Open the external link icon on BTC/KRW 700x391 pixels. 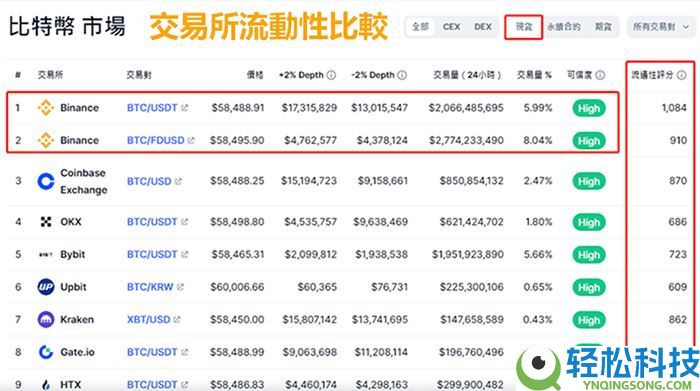[180, 287]
